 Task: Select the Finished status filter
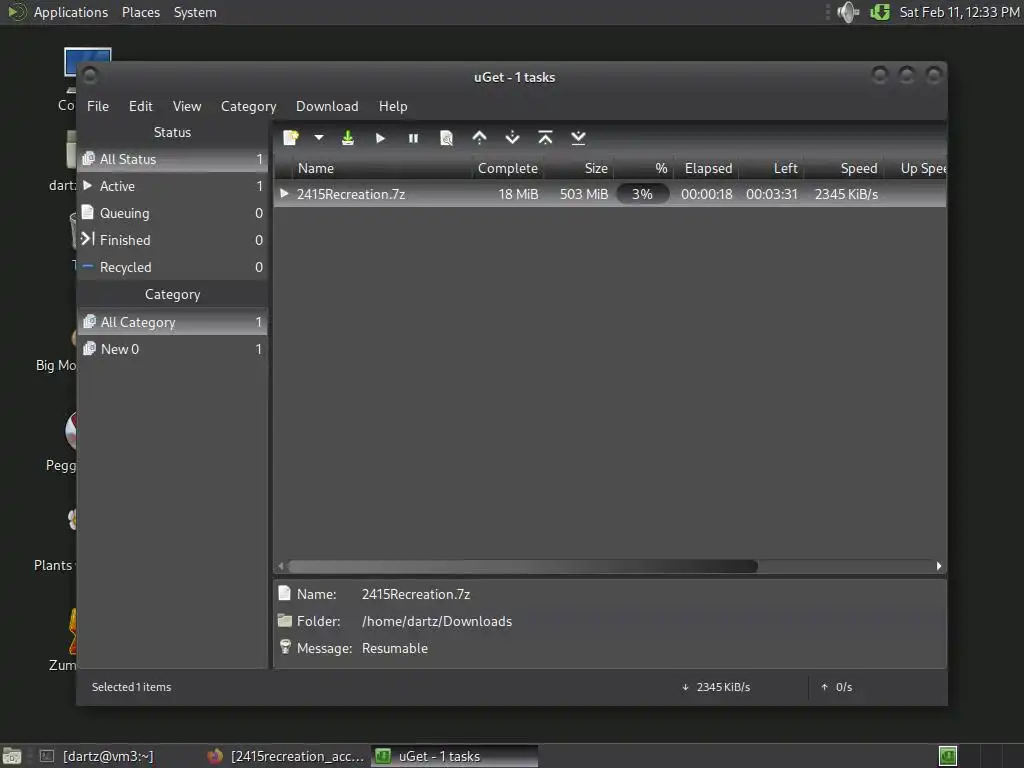[173, 240]
